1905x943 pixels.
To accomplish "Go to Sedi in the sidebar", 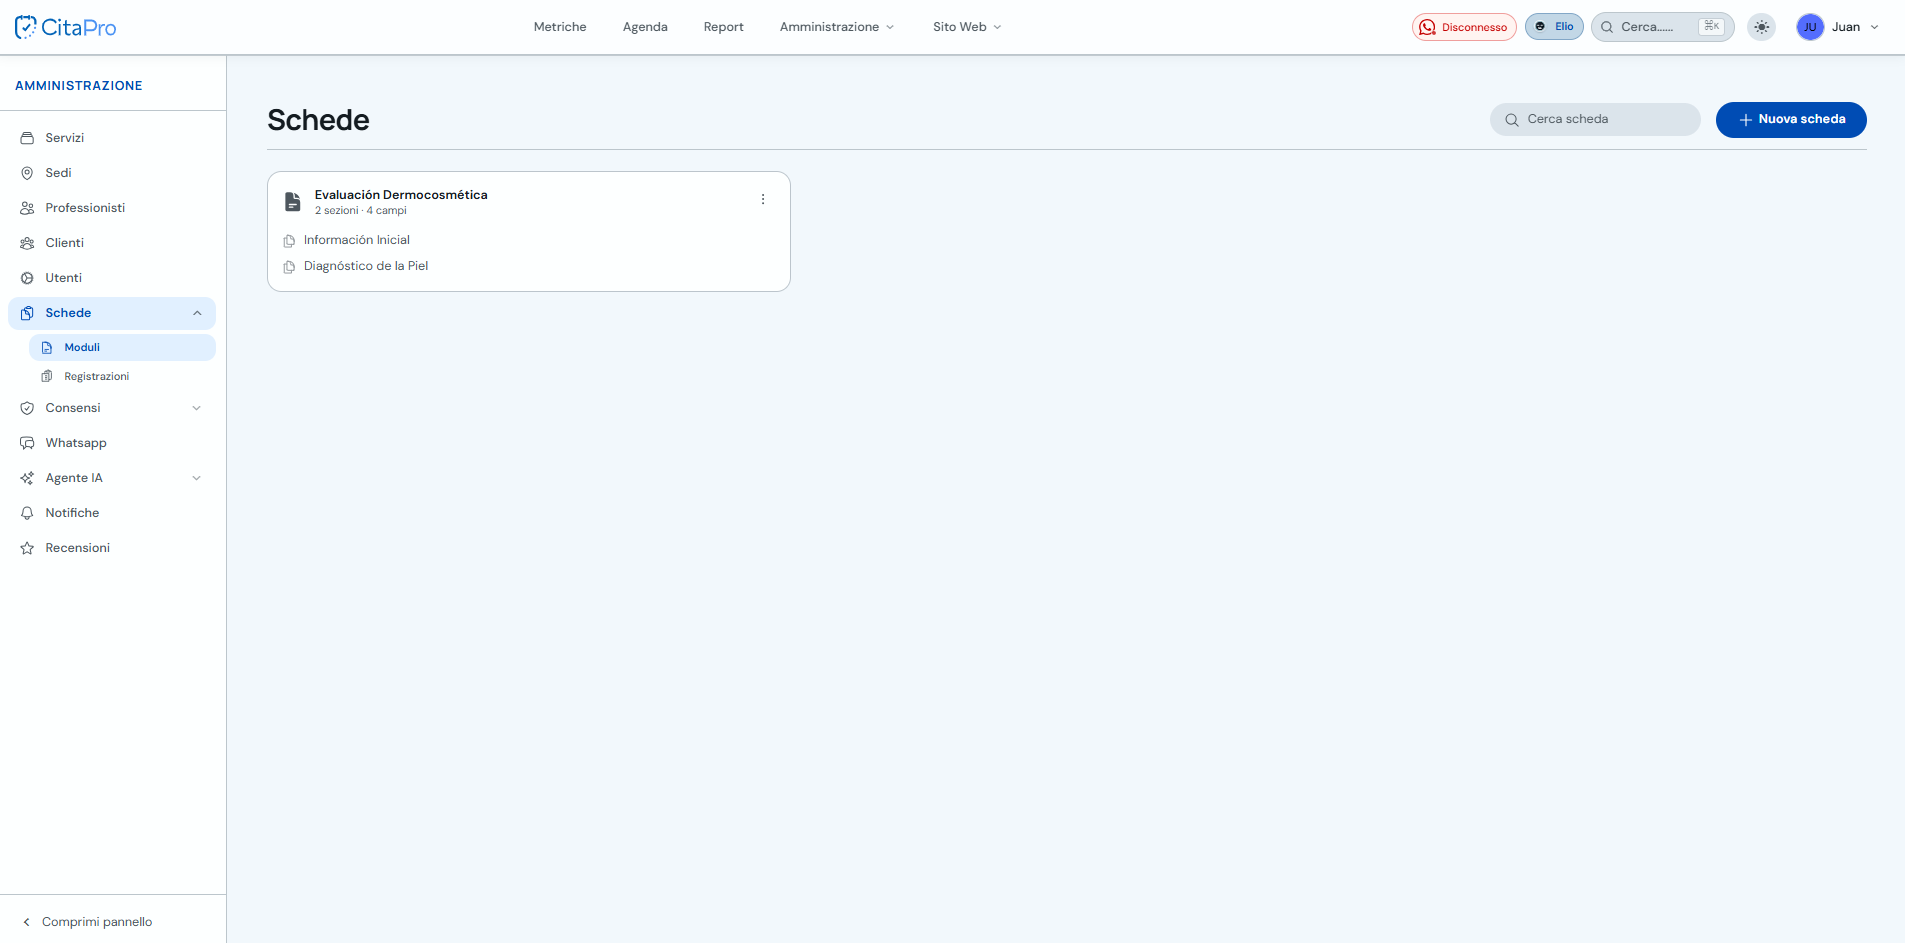I will point(112,173).
